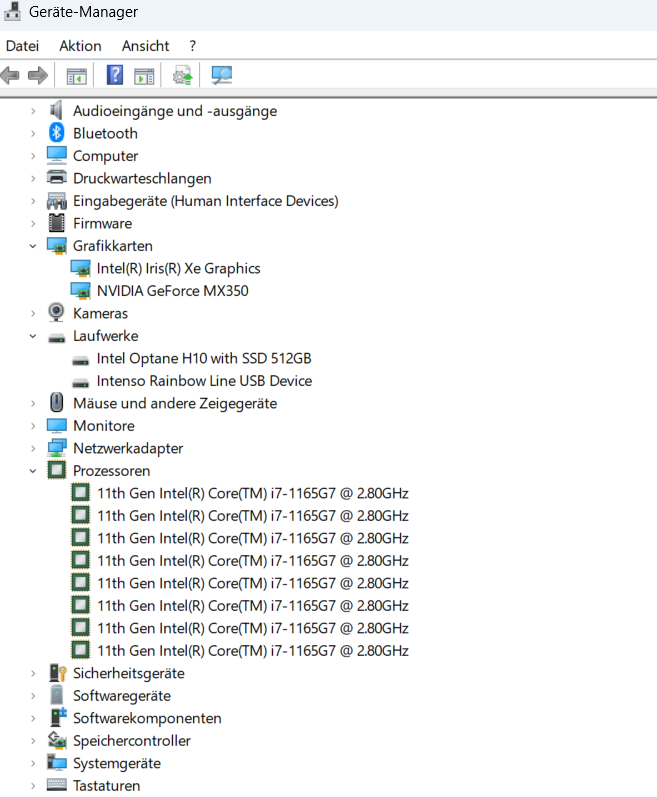657x797 pixels.
Task: Open the Ansicht menu
Action: pyautogui.click(x=145, y=46)
